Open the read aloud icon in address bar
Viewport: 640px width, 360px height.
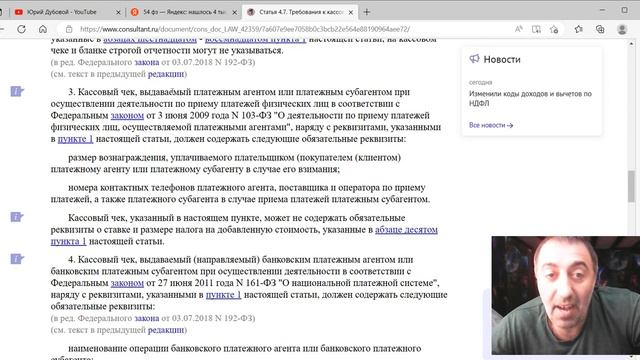click(518, 29)
